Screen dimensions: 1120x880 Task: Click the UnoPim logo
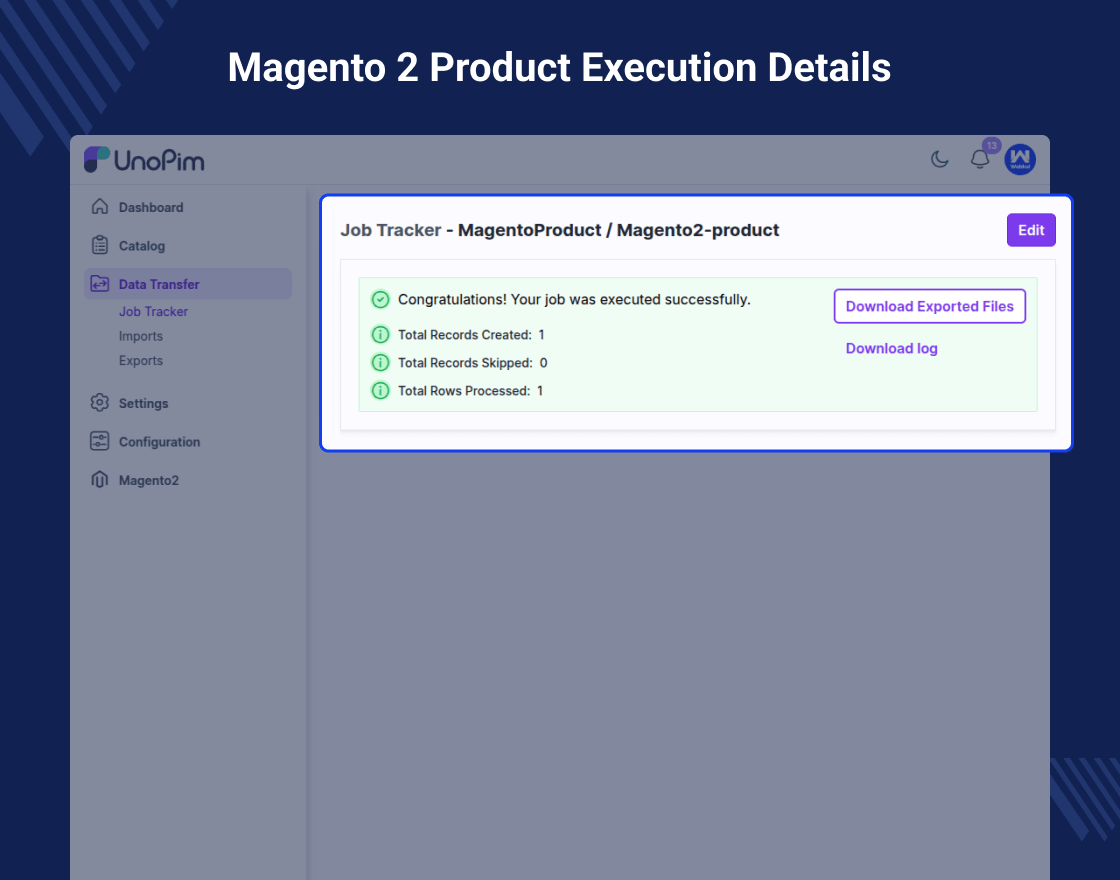click(x=144, y=160)
